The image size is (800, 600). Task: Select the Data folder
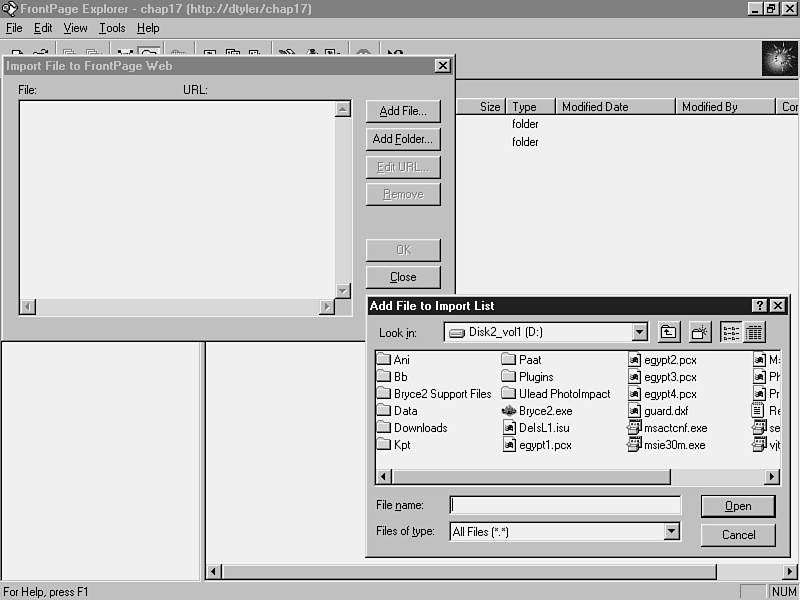(397, 411)
